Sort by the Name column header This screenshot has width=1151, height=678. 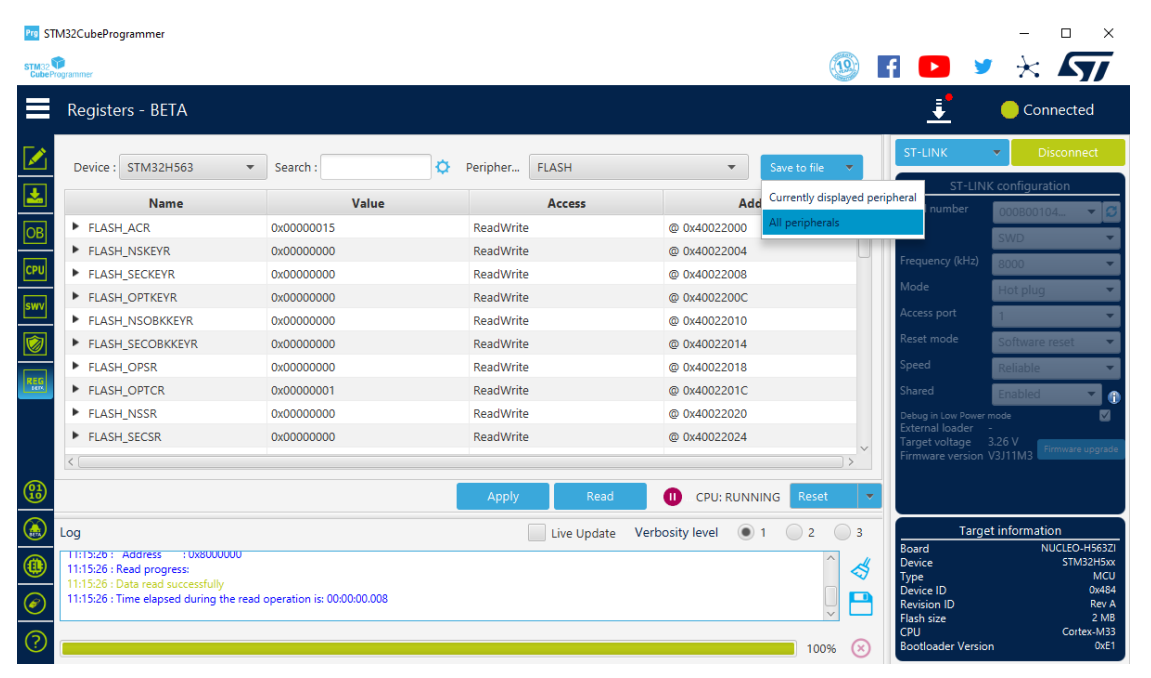(x=166, y=203)
